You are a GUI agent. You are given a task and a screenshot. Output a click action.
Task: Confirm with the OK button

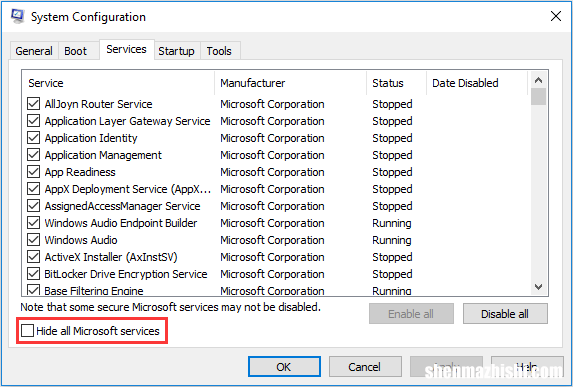click(x=284, y=367)
